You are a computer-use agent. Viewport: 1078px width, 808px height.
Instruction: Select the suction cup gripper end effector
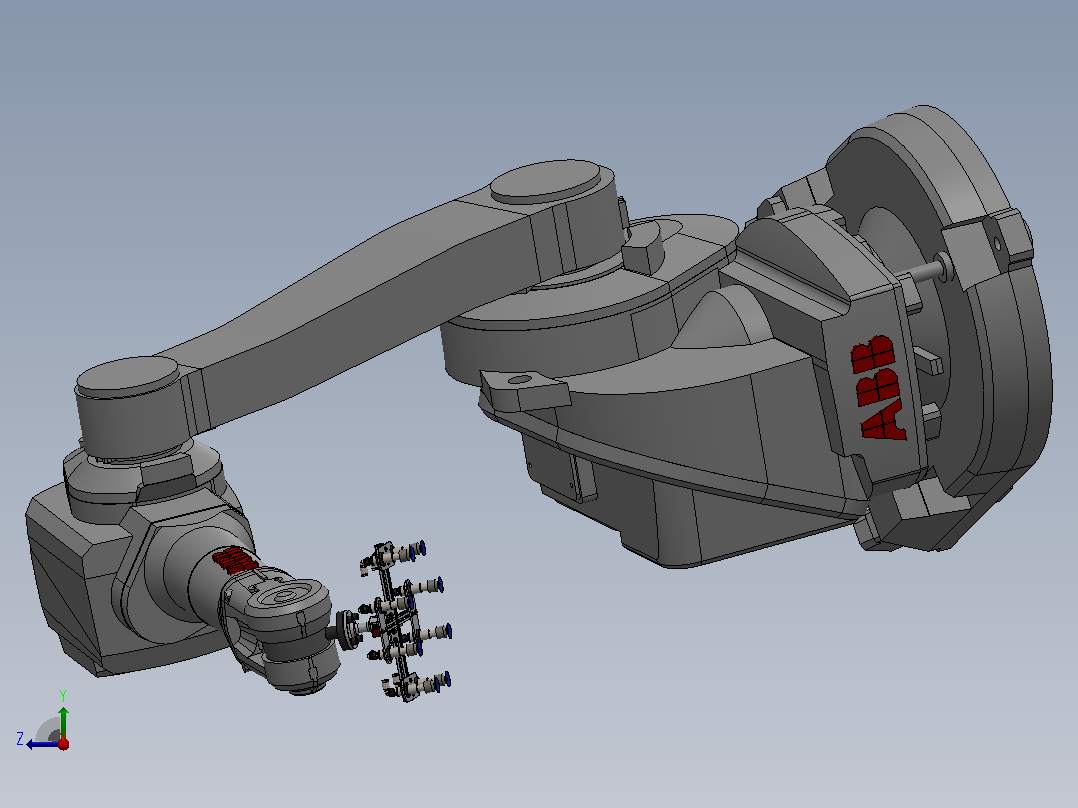coord(395,621)
